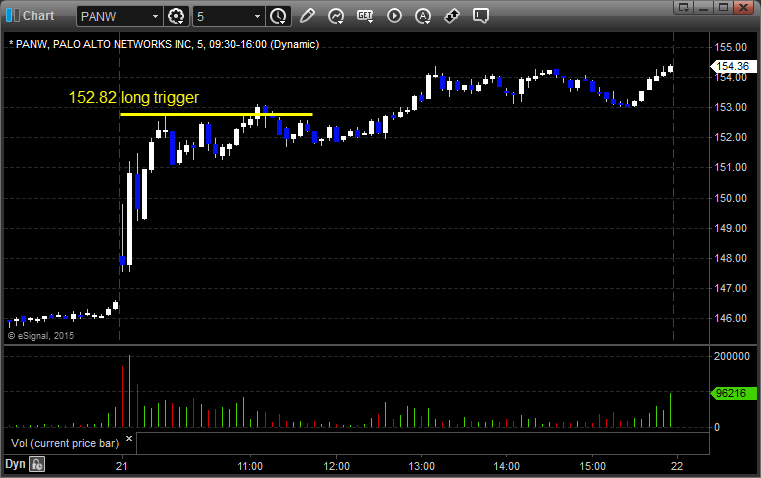Open the time template clock menu
This screenshot has height=478, width=761.
[278, 16]
